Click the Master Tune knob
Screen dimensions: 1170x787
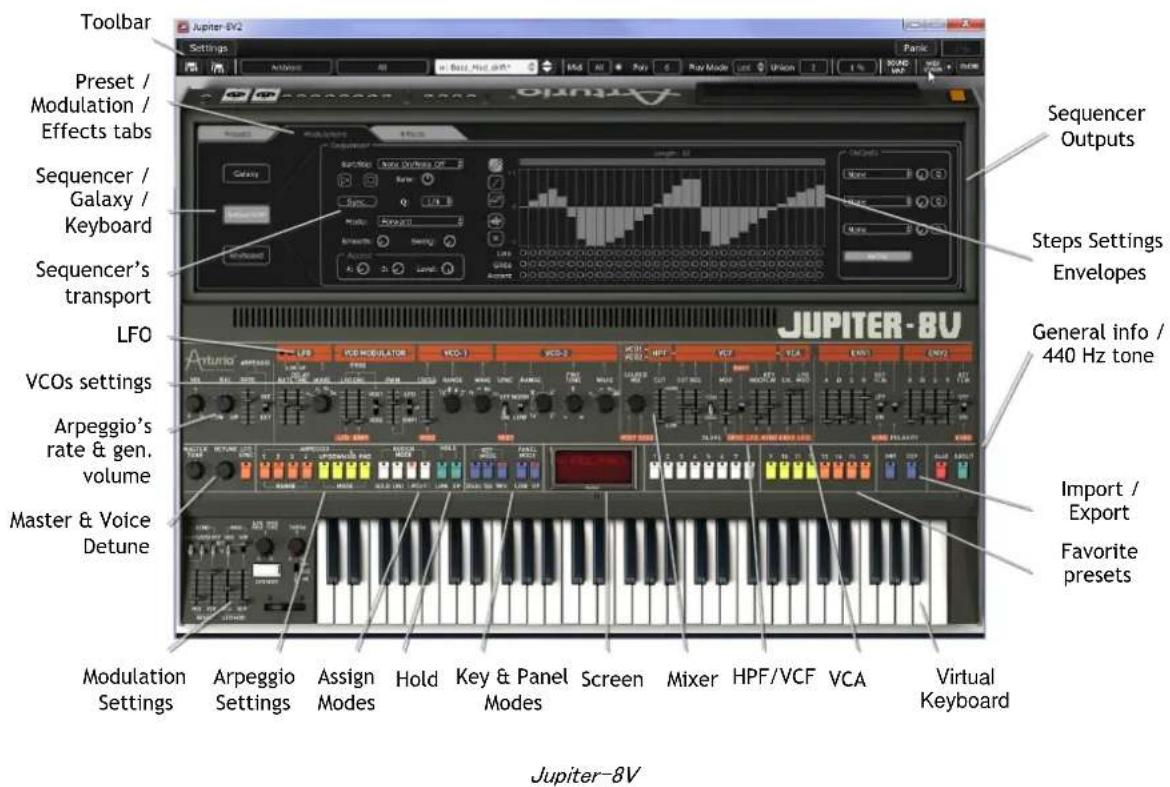pos(195,470)
